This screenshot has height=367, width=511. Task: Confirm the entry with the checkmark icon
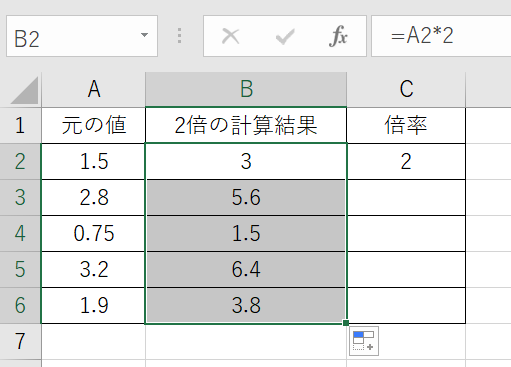coord(285,36)
